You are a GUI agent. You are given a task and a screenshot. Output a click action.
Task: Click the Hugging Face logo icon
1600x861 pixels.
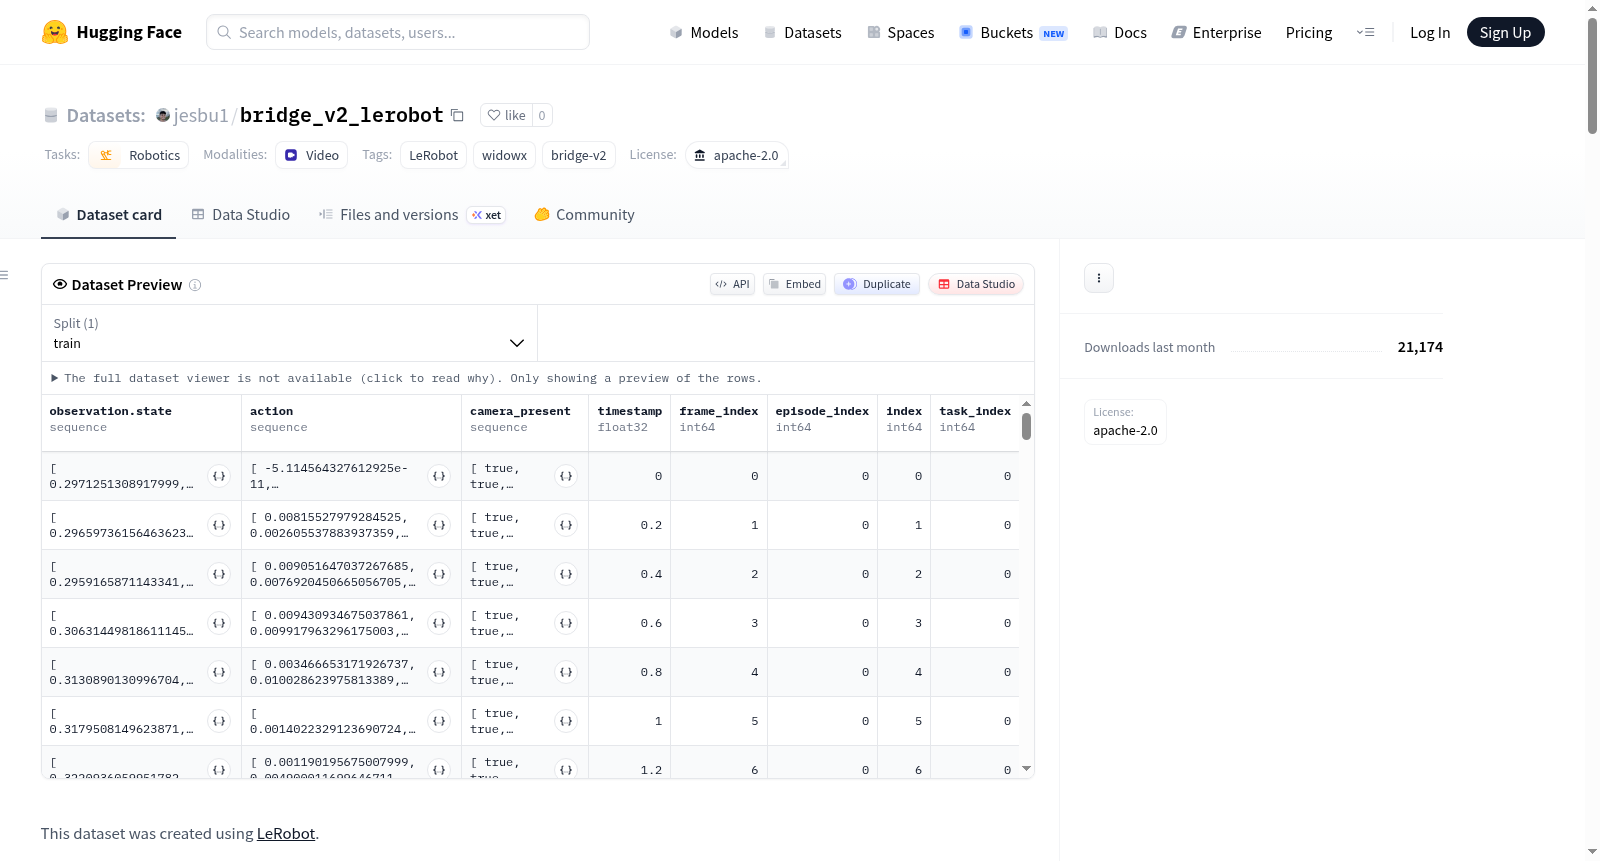(x=55, y=32)
